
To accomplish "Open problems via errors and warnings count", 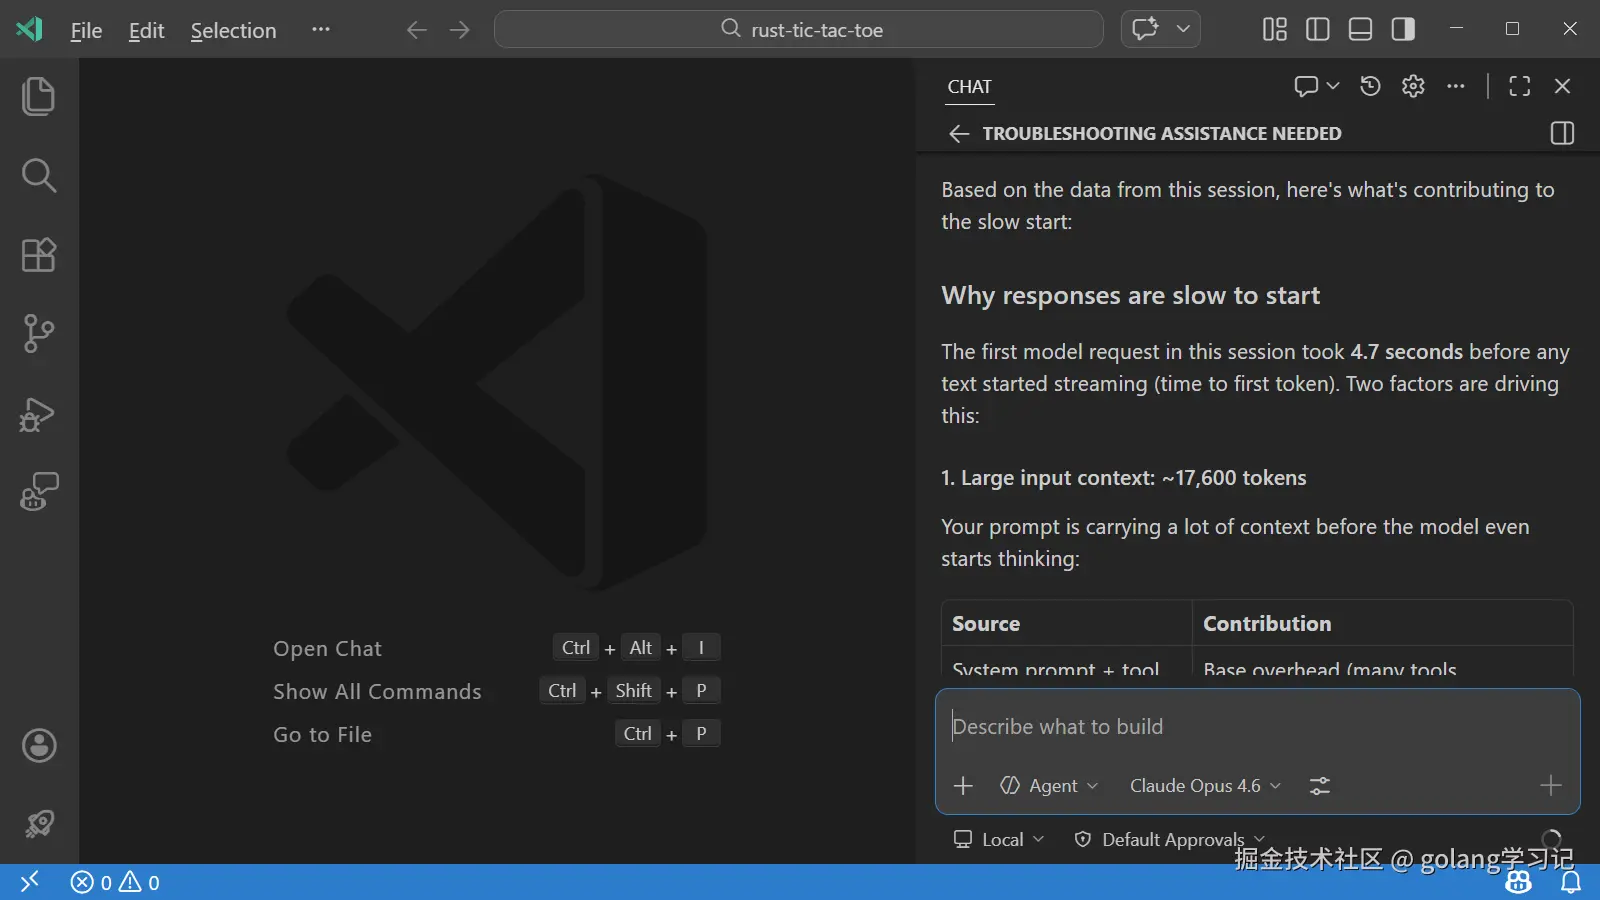I will coord(115,882).
